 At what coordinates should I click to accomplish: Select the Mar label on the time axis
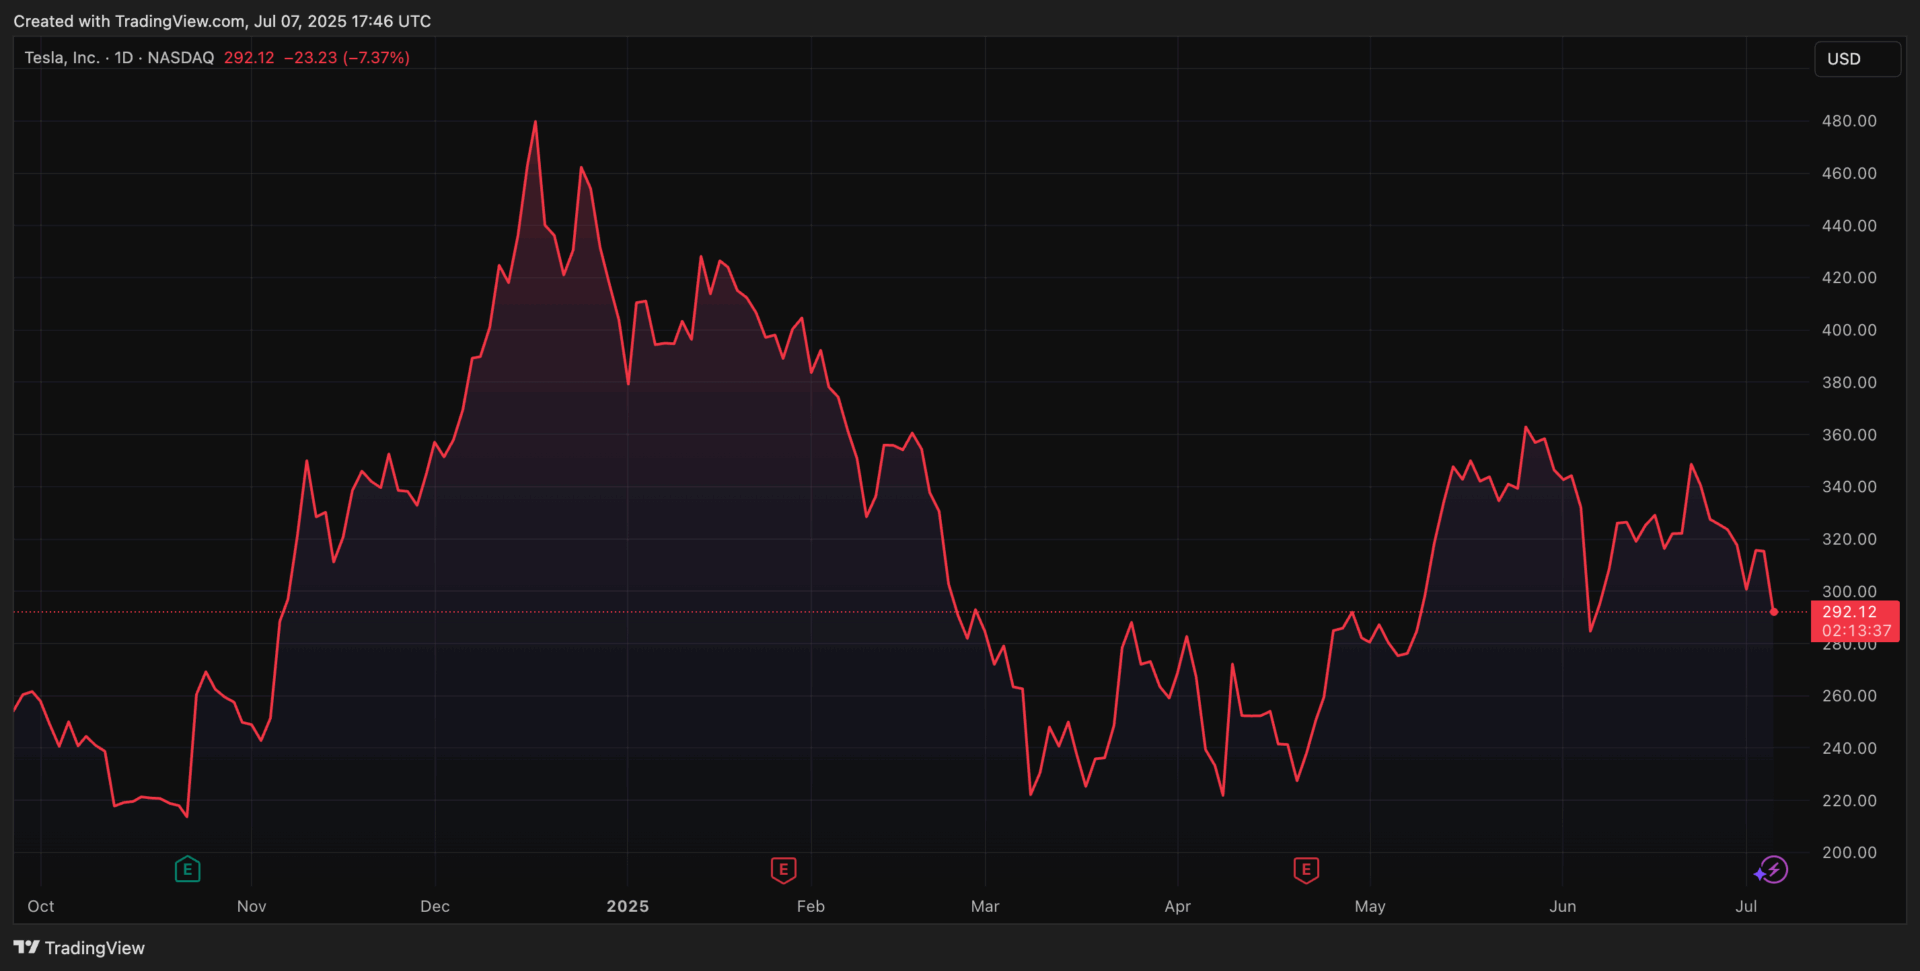pos(984,906)
